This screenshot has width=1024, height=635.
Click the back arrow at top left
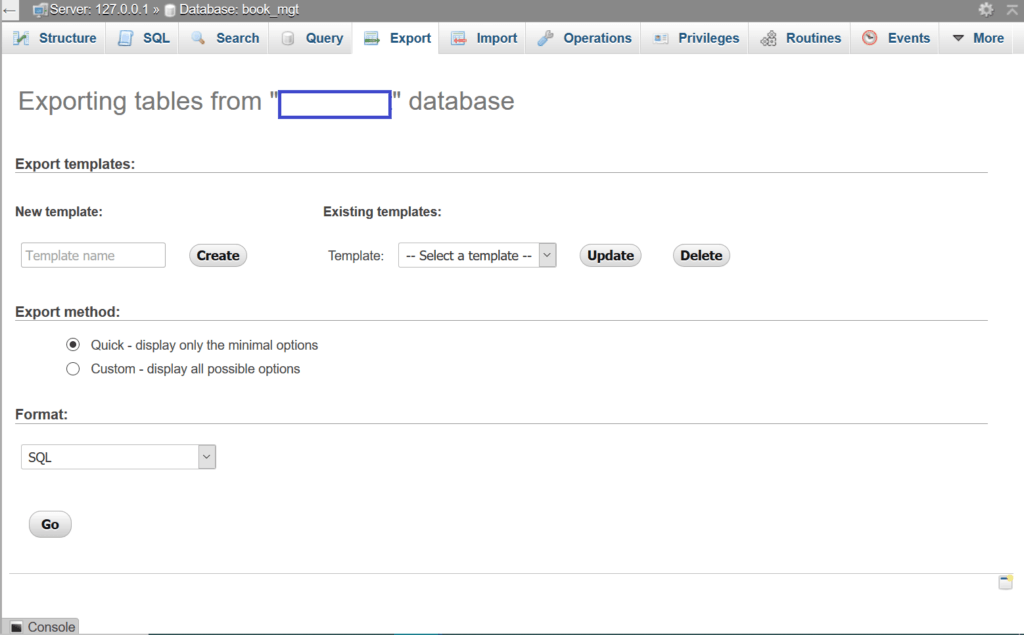click(x=8, y=8)
